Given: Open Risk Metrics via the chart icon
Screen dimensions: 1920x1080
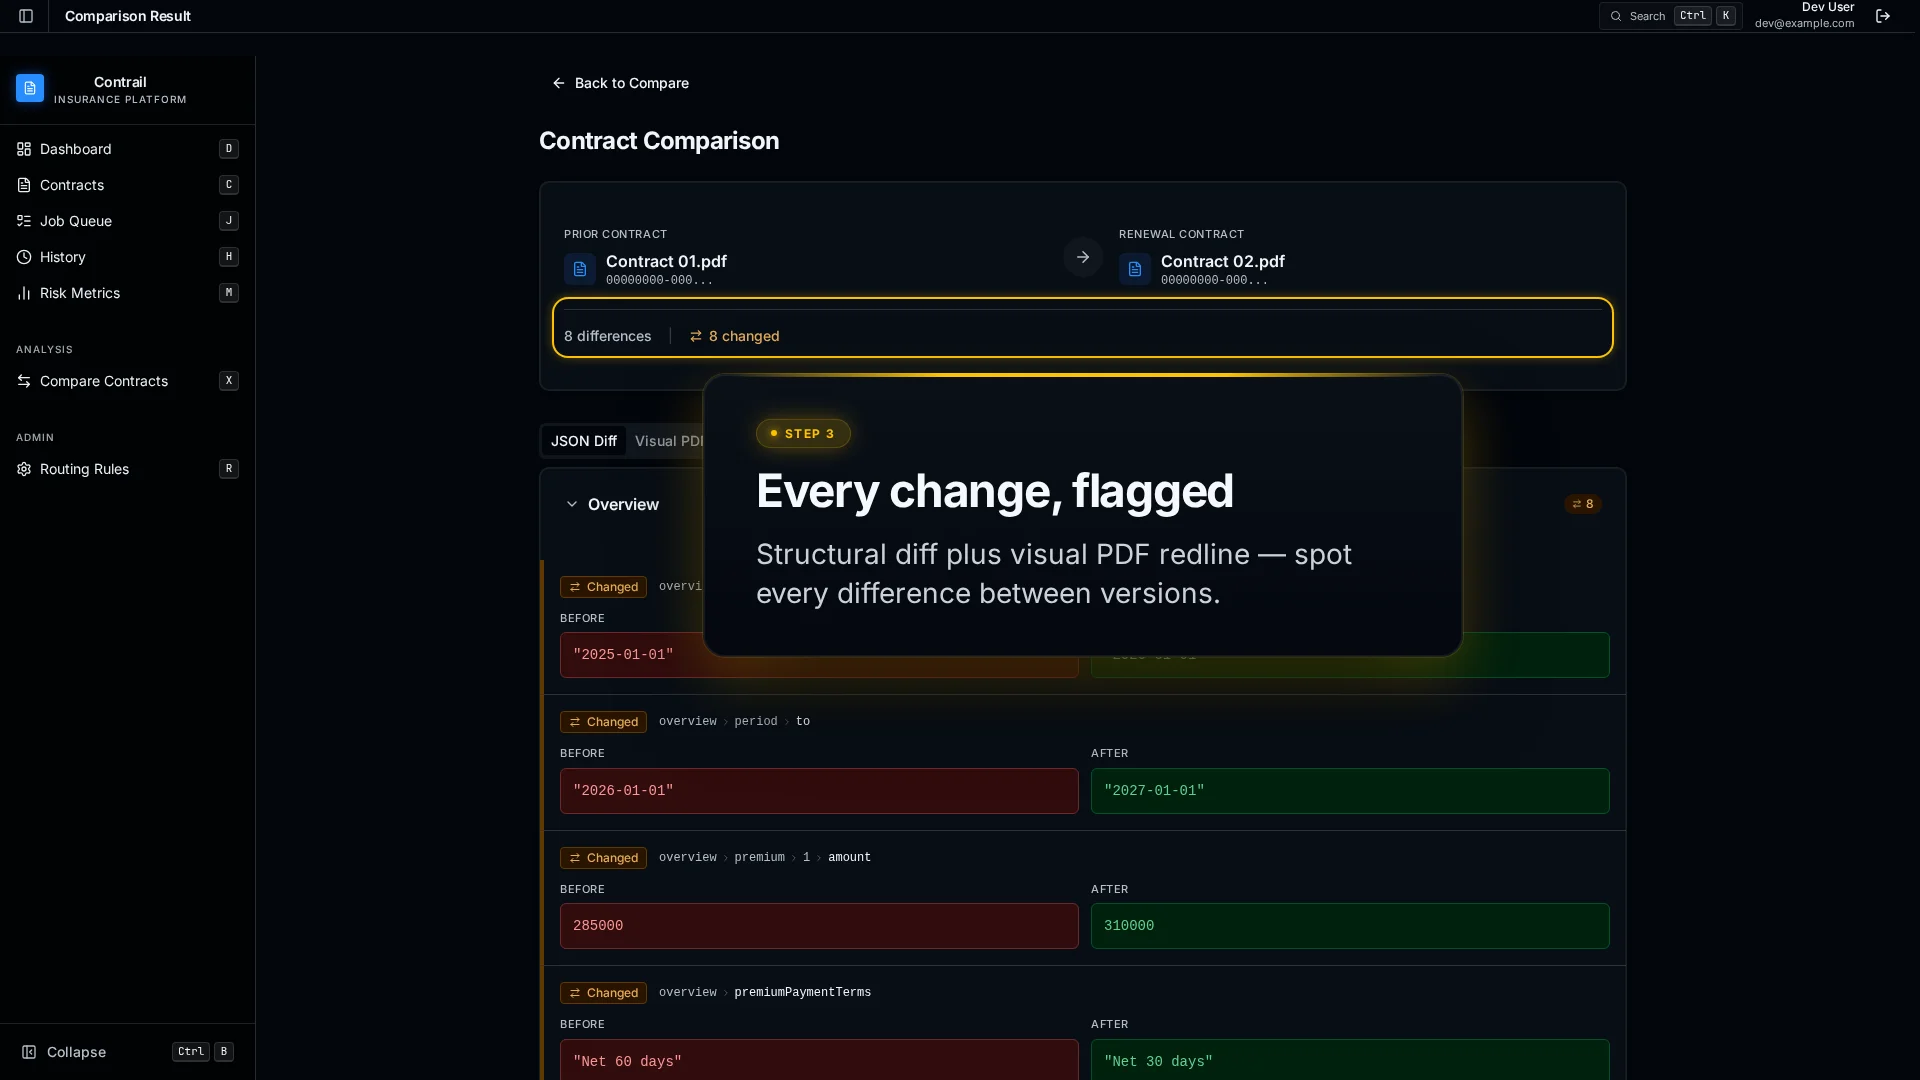Looking at the screenshot, I should 23,293.
